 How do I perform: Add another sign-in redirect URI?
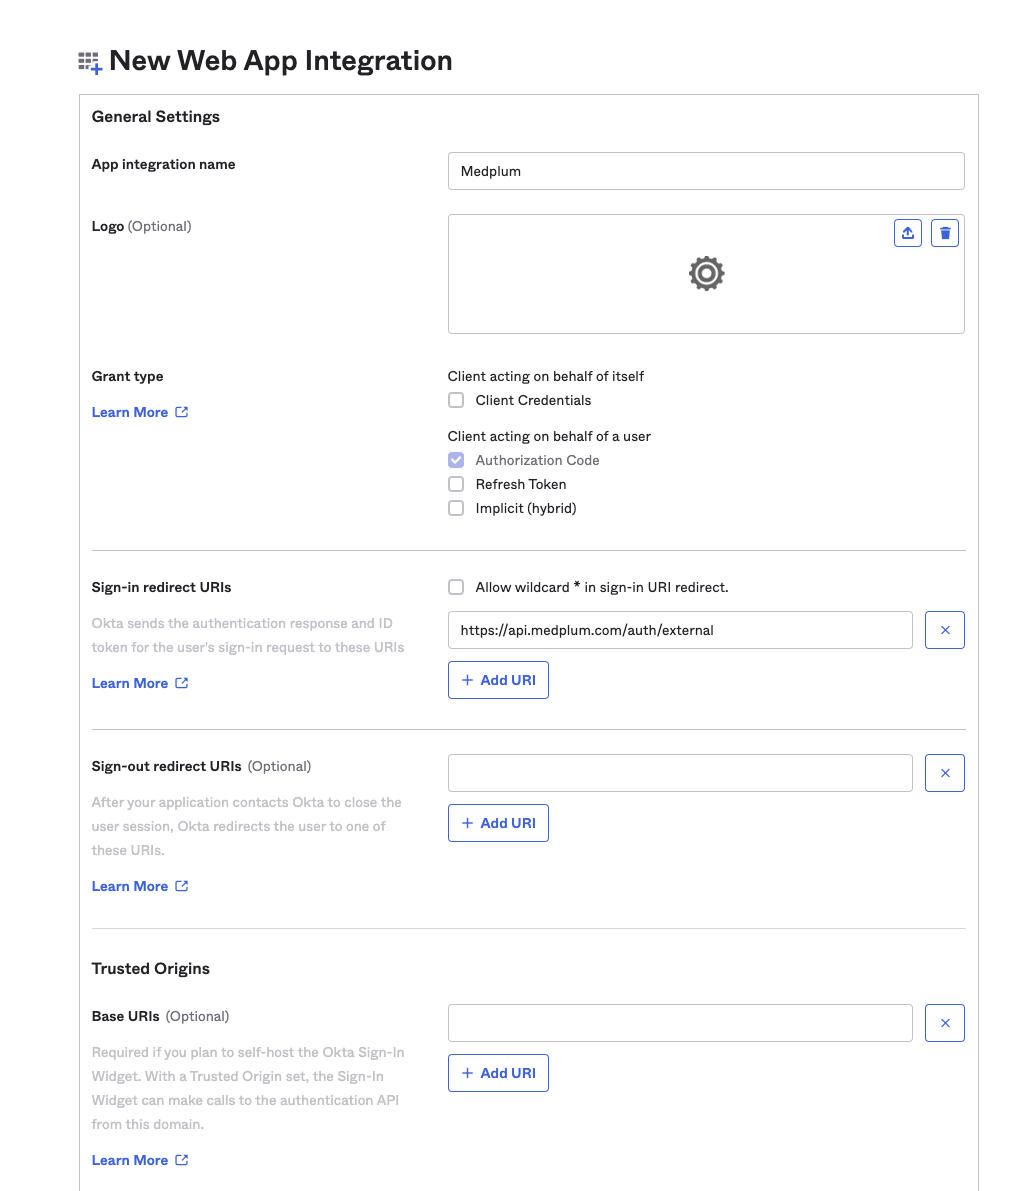pos(498,679)
